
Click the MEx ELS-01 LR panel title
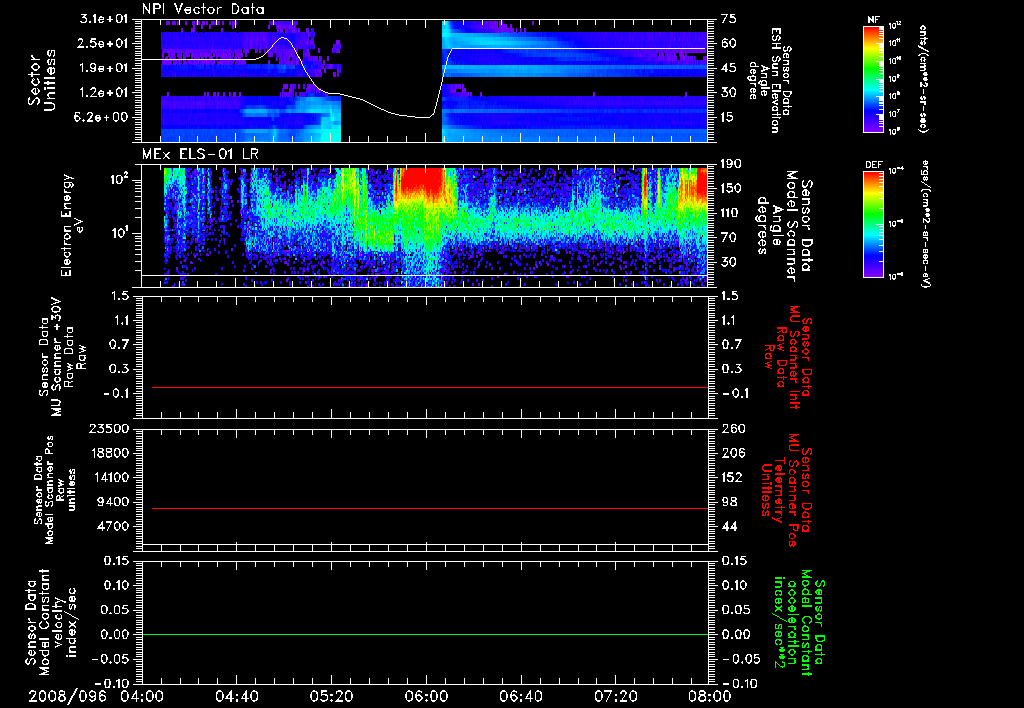click(x=200, y=155)
